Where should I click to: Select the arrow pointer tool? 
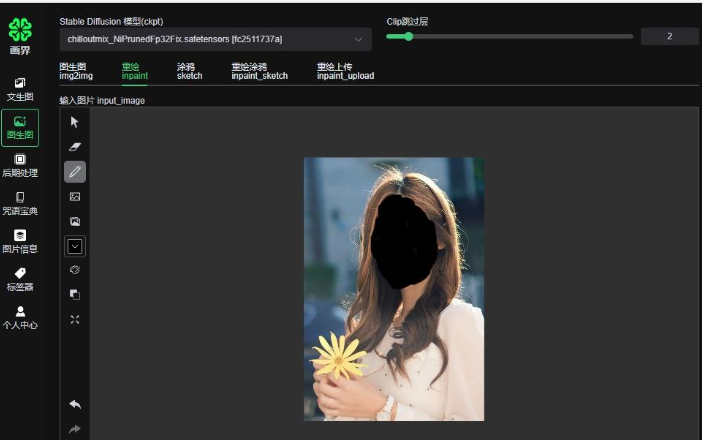pos(75,122)
